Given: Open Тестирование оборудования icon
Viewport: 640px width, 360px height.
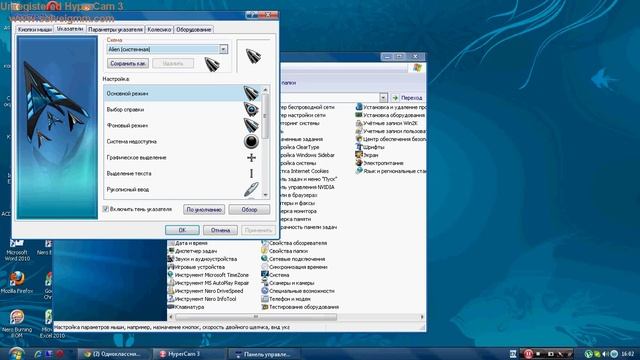Looking at the screenshot, I should (x=264, y=307).
